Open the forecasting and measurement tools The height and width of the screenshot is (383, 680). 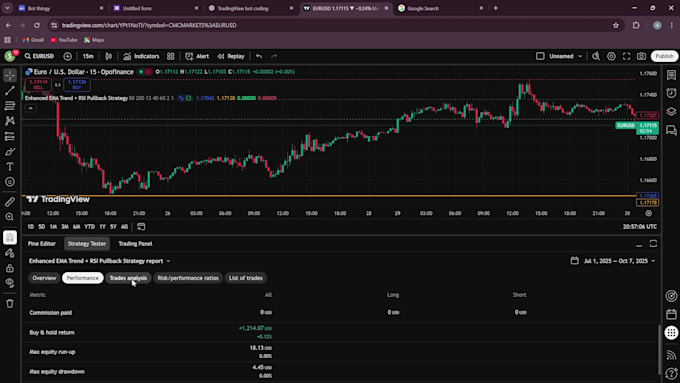pos(10,136)
